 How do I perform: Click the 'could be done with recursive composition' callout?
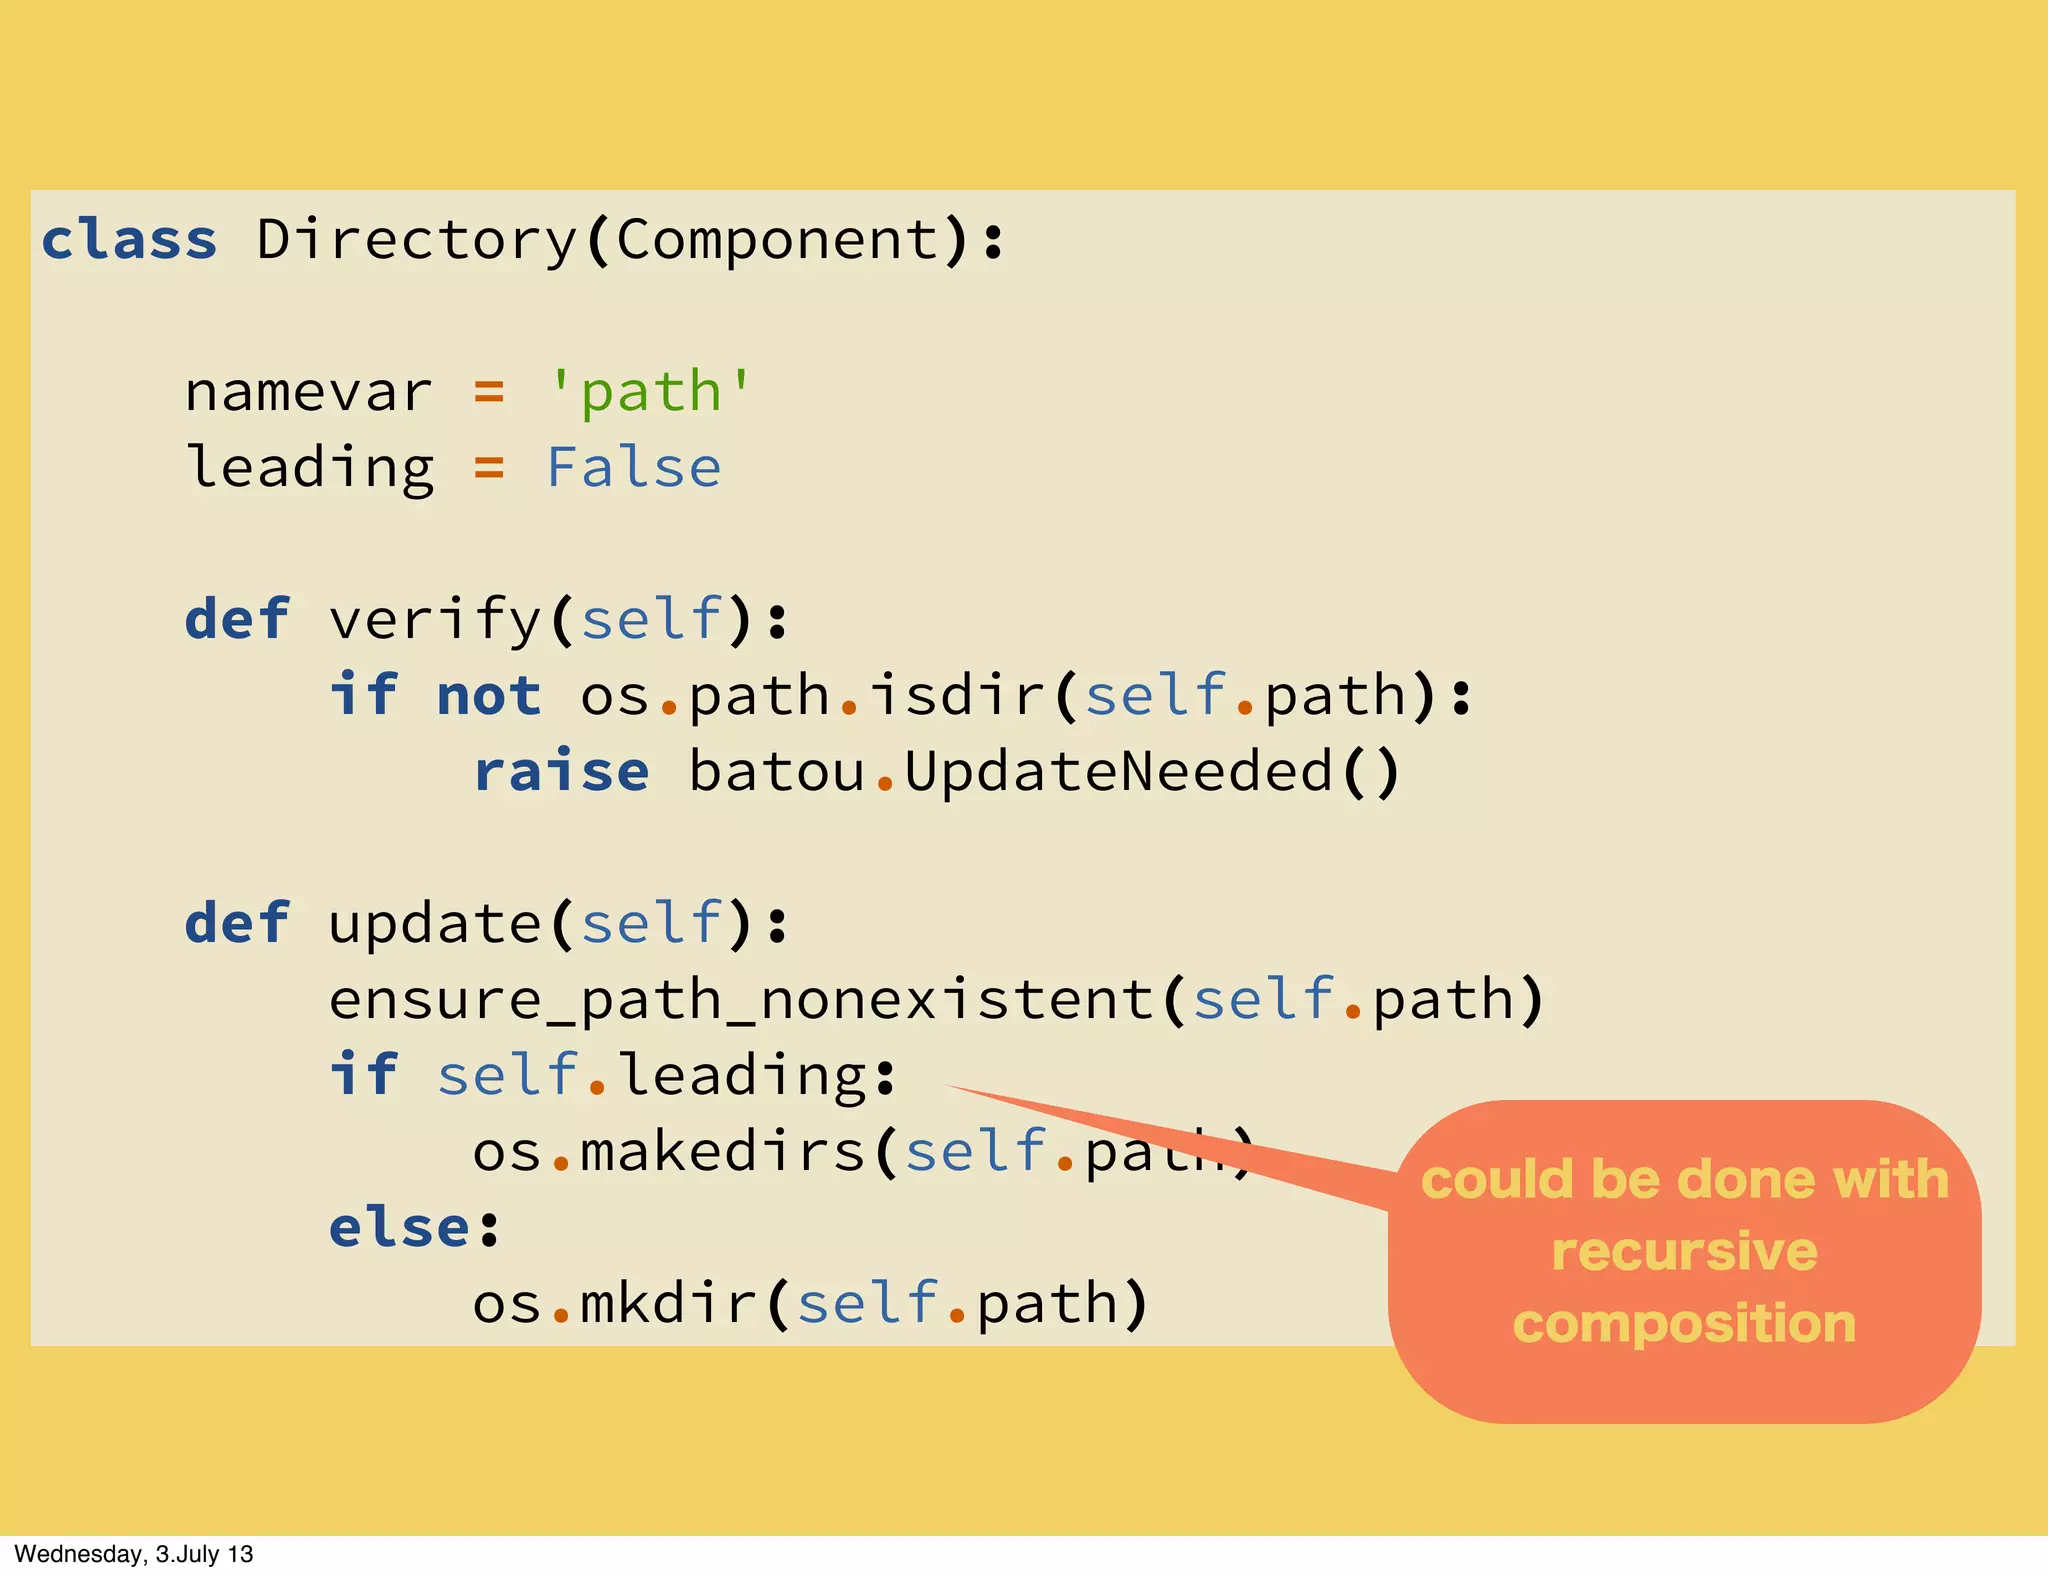(1685, 1261)
